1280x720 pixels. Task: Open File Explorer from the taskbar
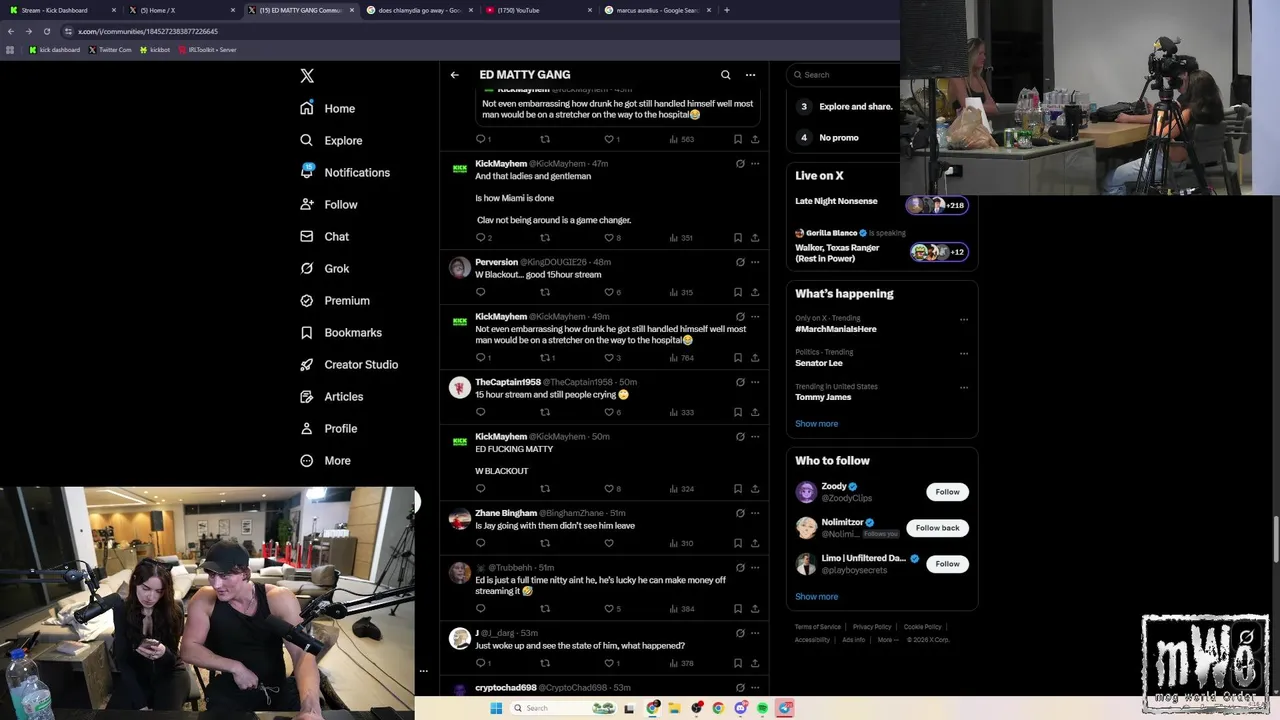[674, 708]
